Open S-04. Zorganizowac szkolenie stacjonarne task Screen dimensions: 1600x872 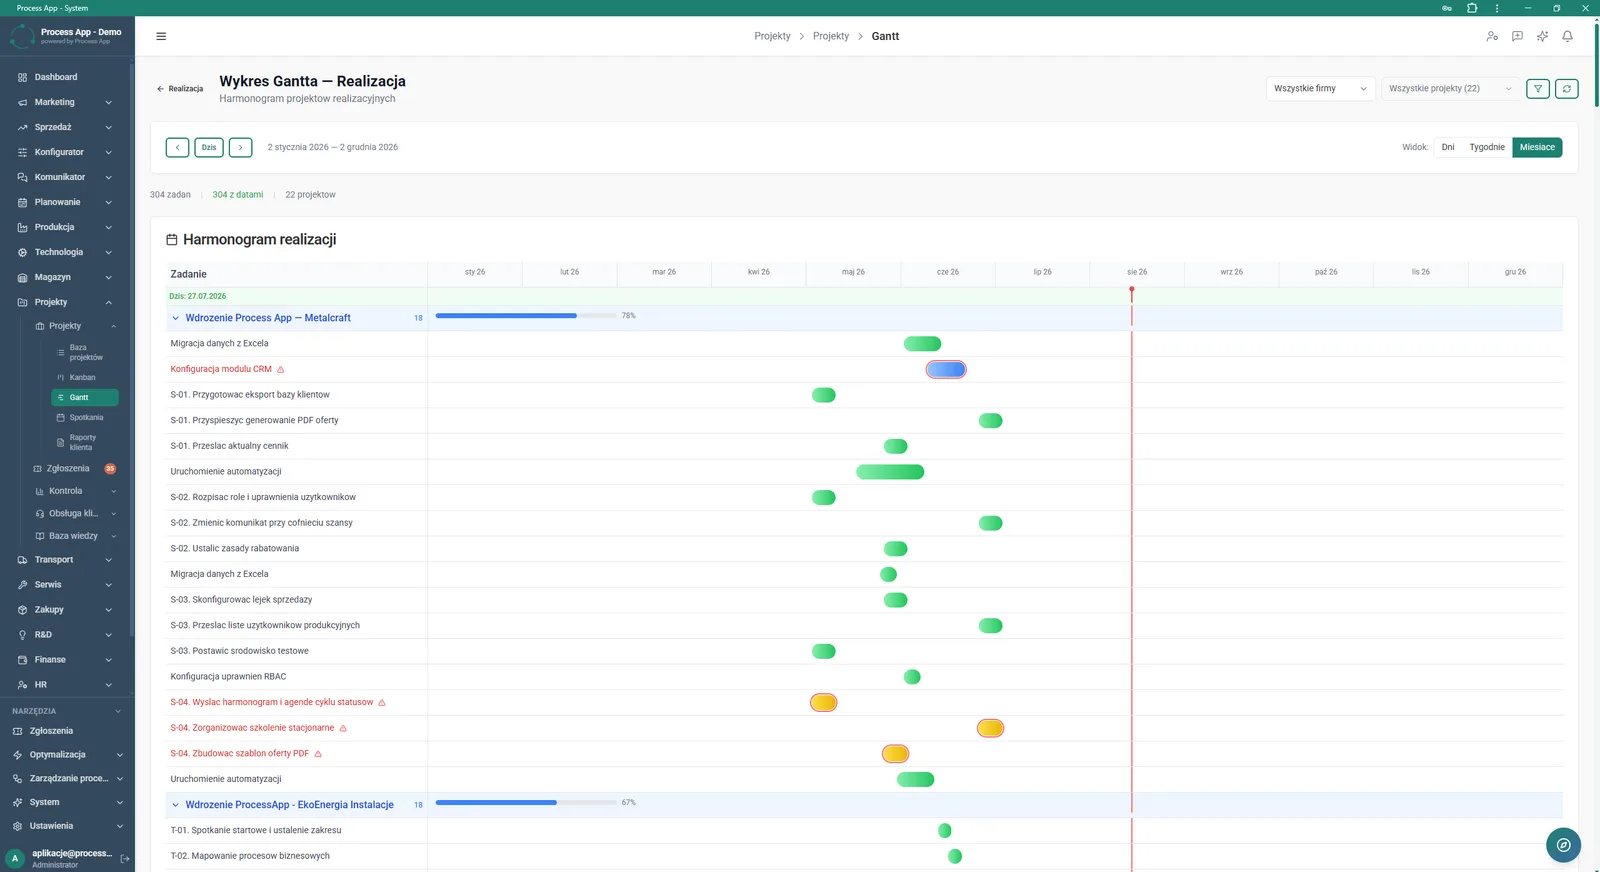(x=252, y=728)
